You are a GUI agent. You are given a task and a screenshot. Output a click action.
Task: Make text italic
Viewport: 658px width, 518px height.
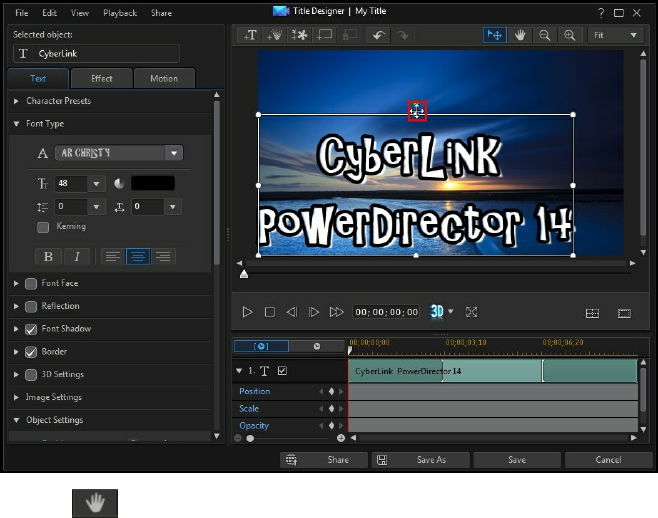click(x=77, y=256)
